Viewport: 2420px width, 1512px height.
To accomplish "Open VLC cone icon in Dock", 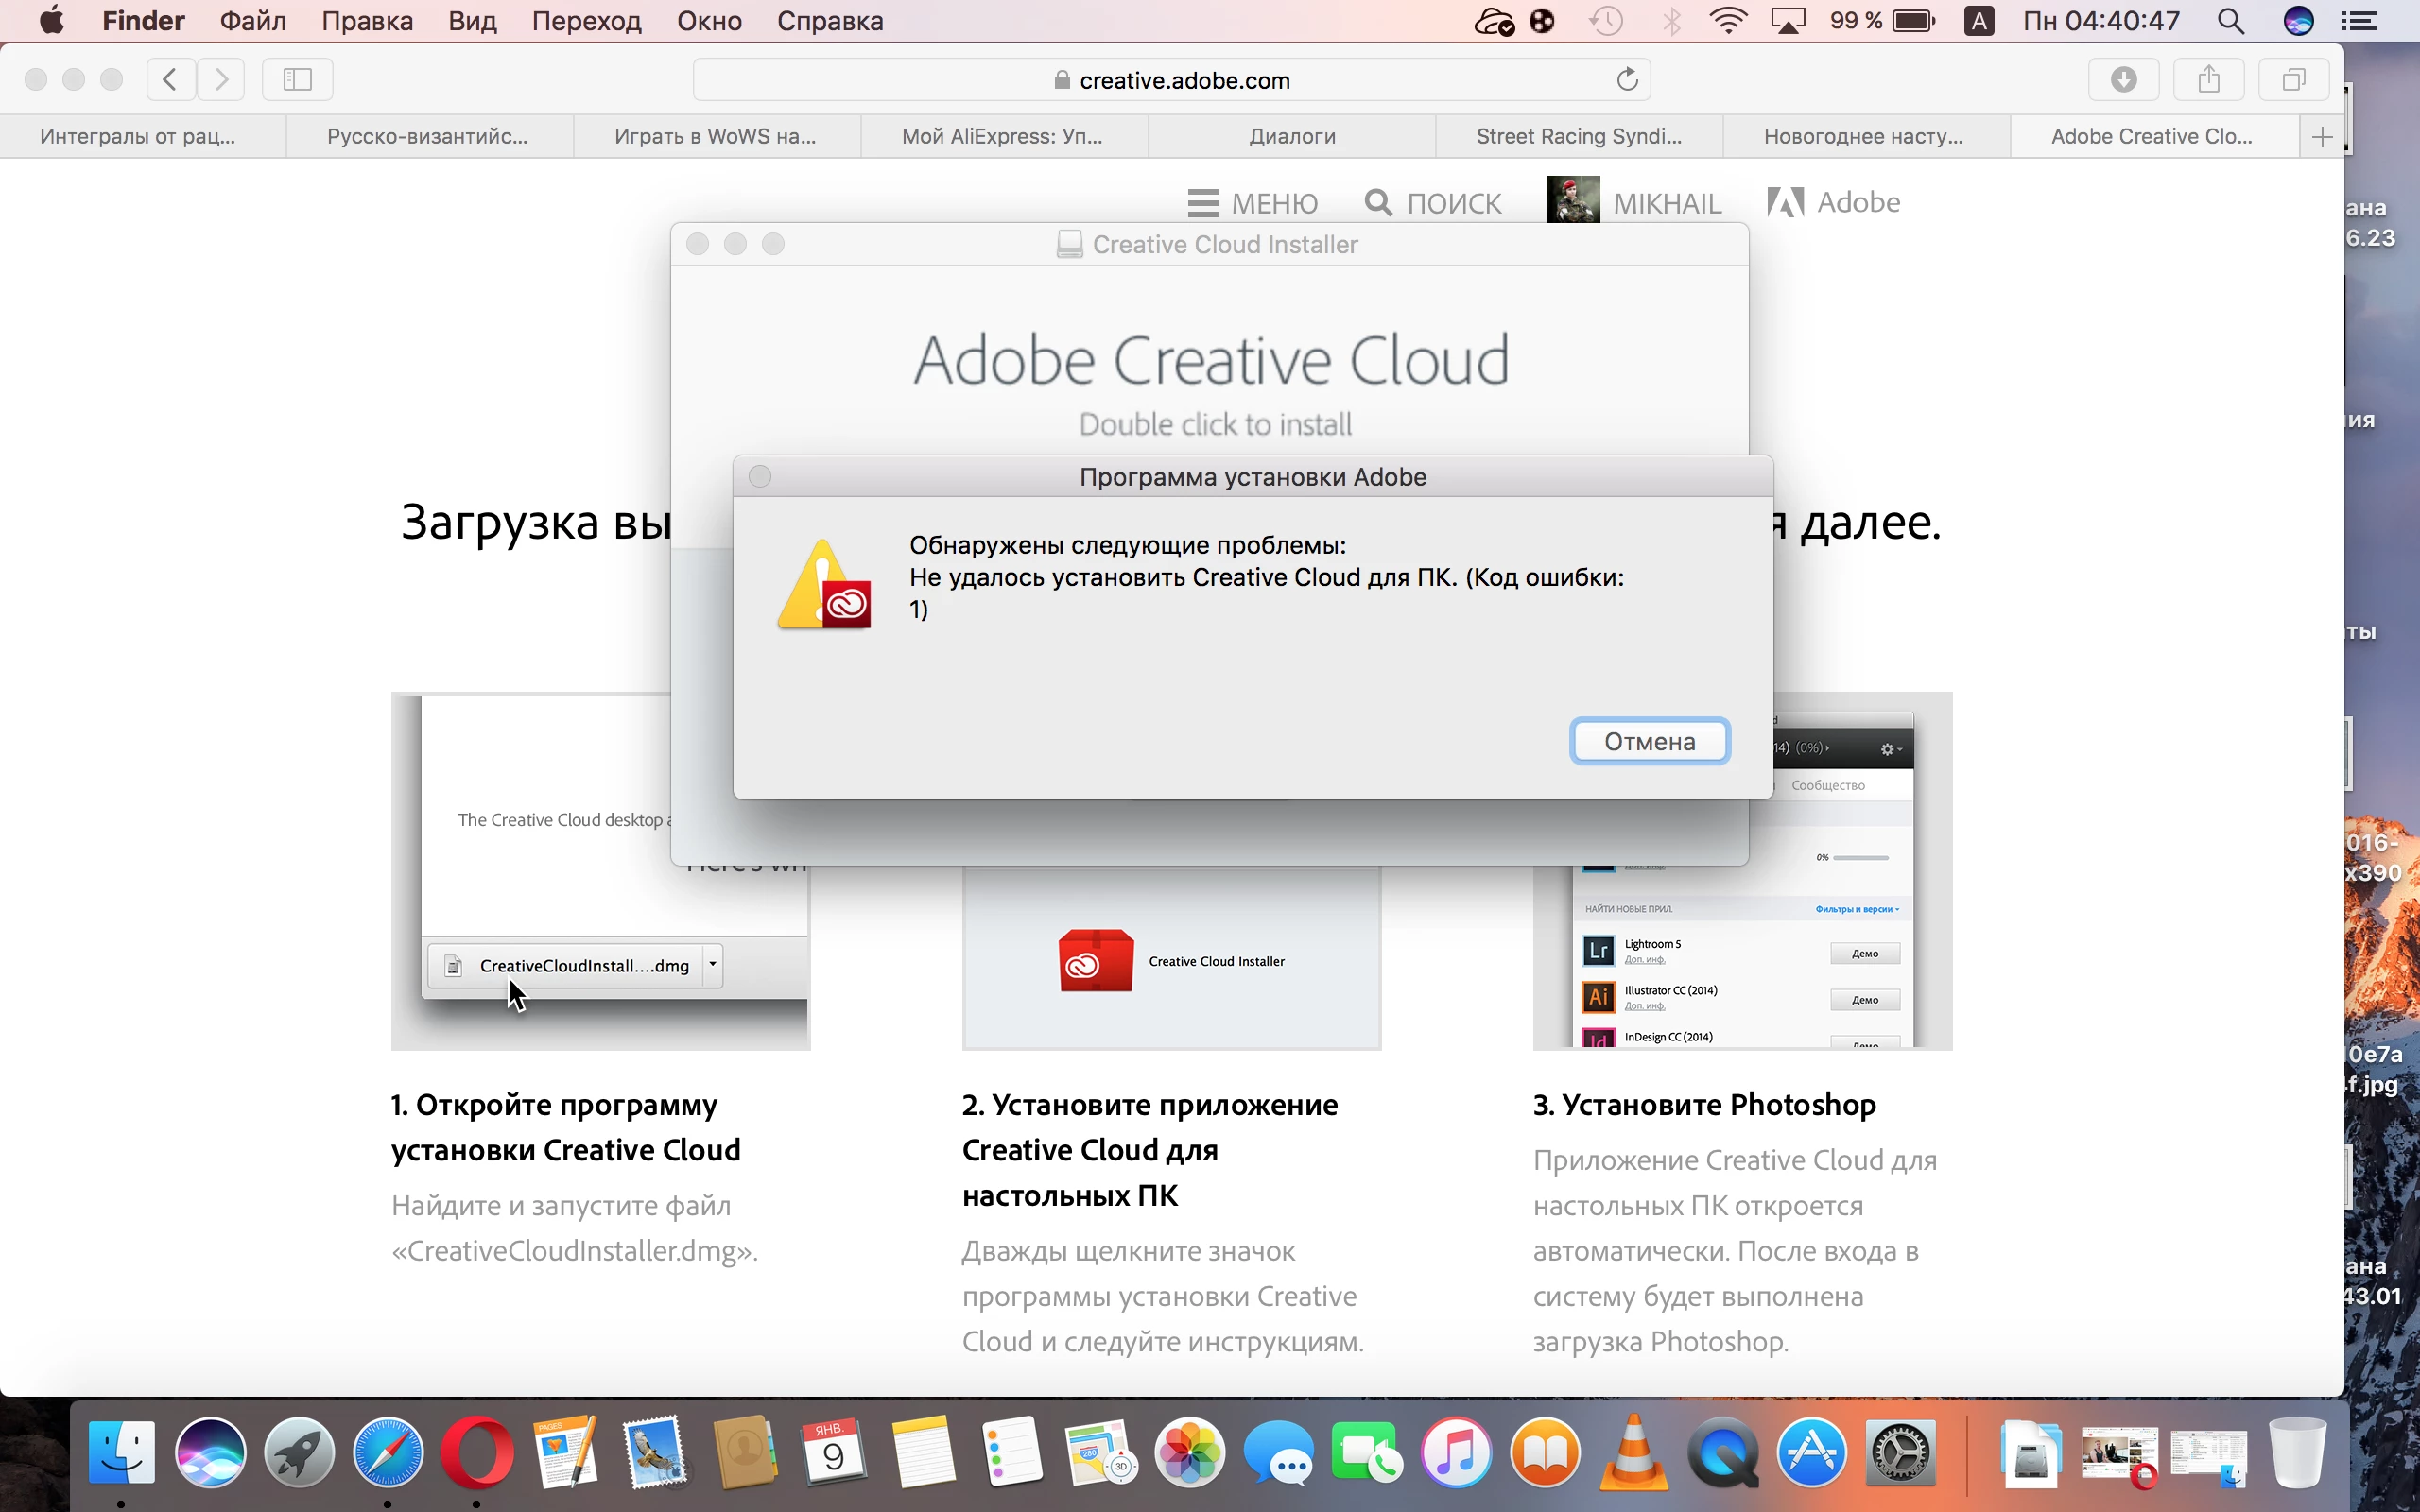I will [x=1633, y=1452].
